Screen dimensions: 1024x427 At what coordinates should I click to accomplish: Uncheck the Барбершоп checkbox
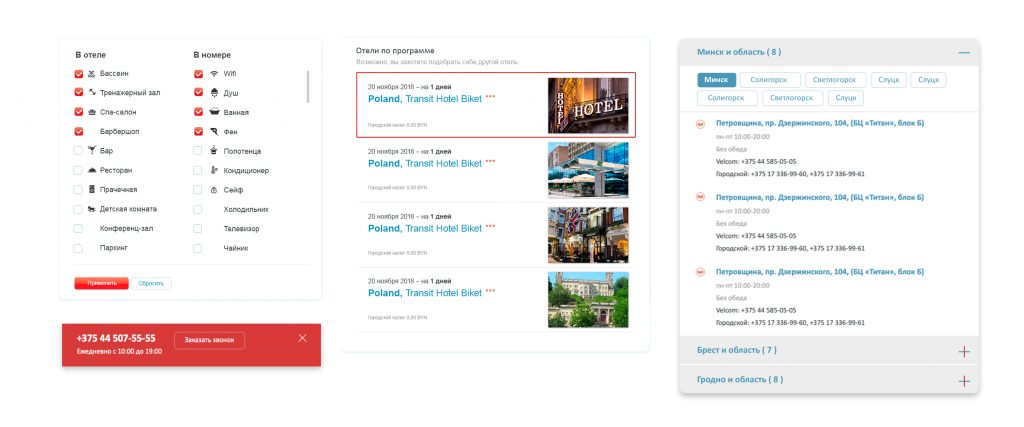[x=79, y=131]
